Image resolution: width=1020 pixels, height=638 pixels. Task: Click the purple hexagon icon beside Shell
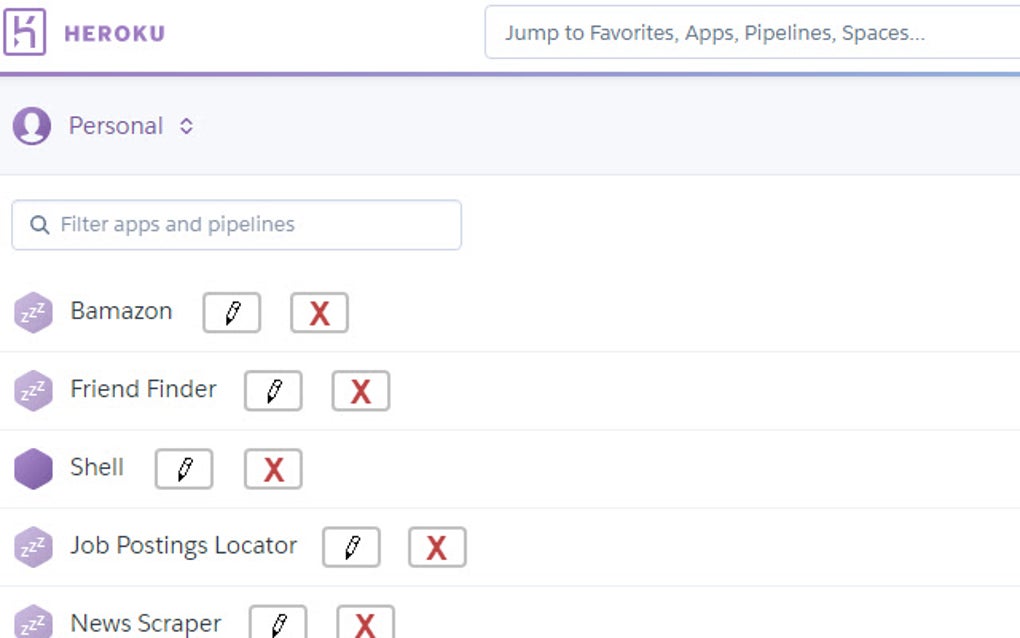[x=33, y=468]
